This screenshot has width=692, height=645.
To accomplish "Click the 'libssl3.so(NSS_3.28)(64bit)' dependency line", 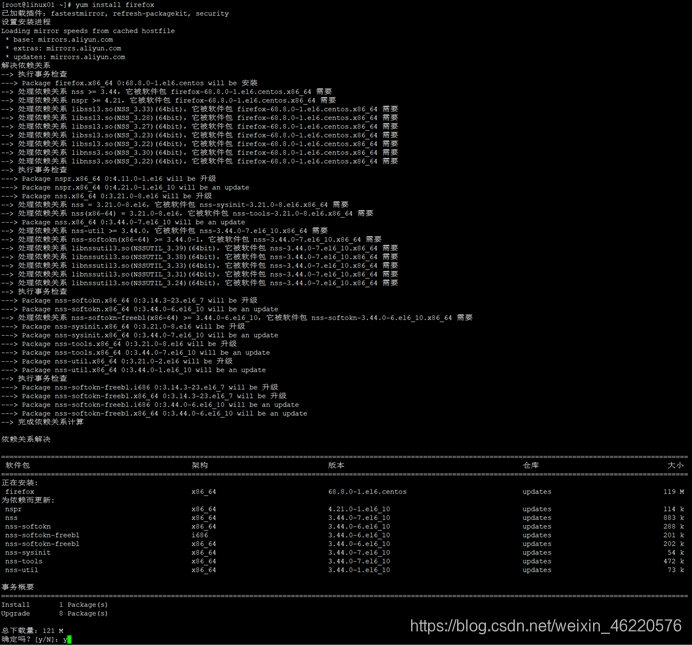I will 199,118.
